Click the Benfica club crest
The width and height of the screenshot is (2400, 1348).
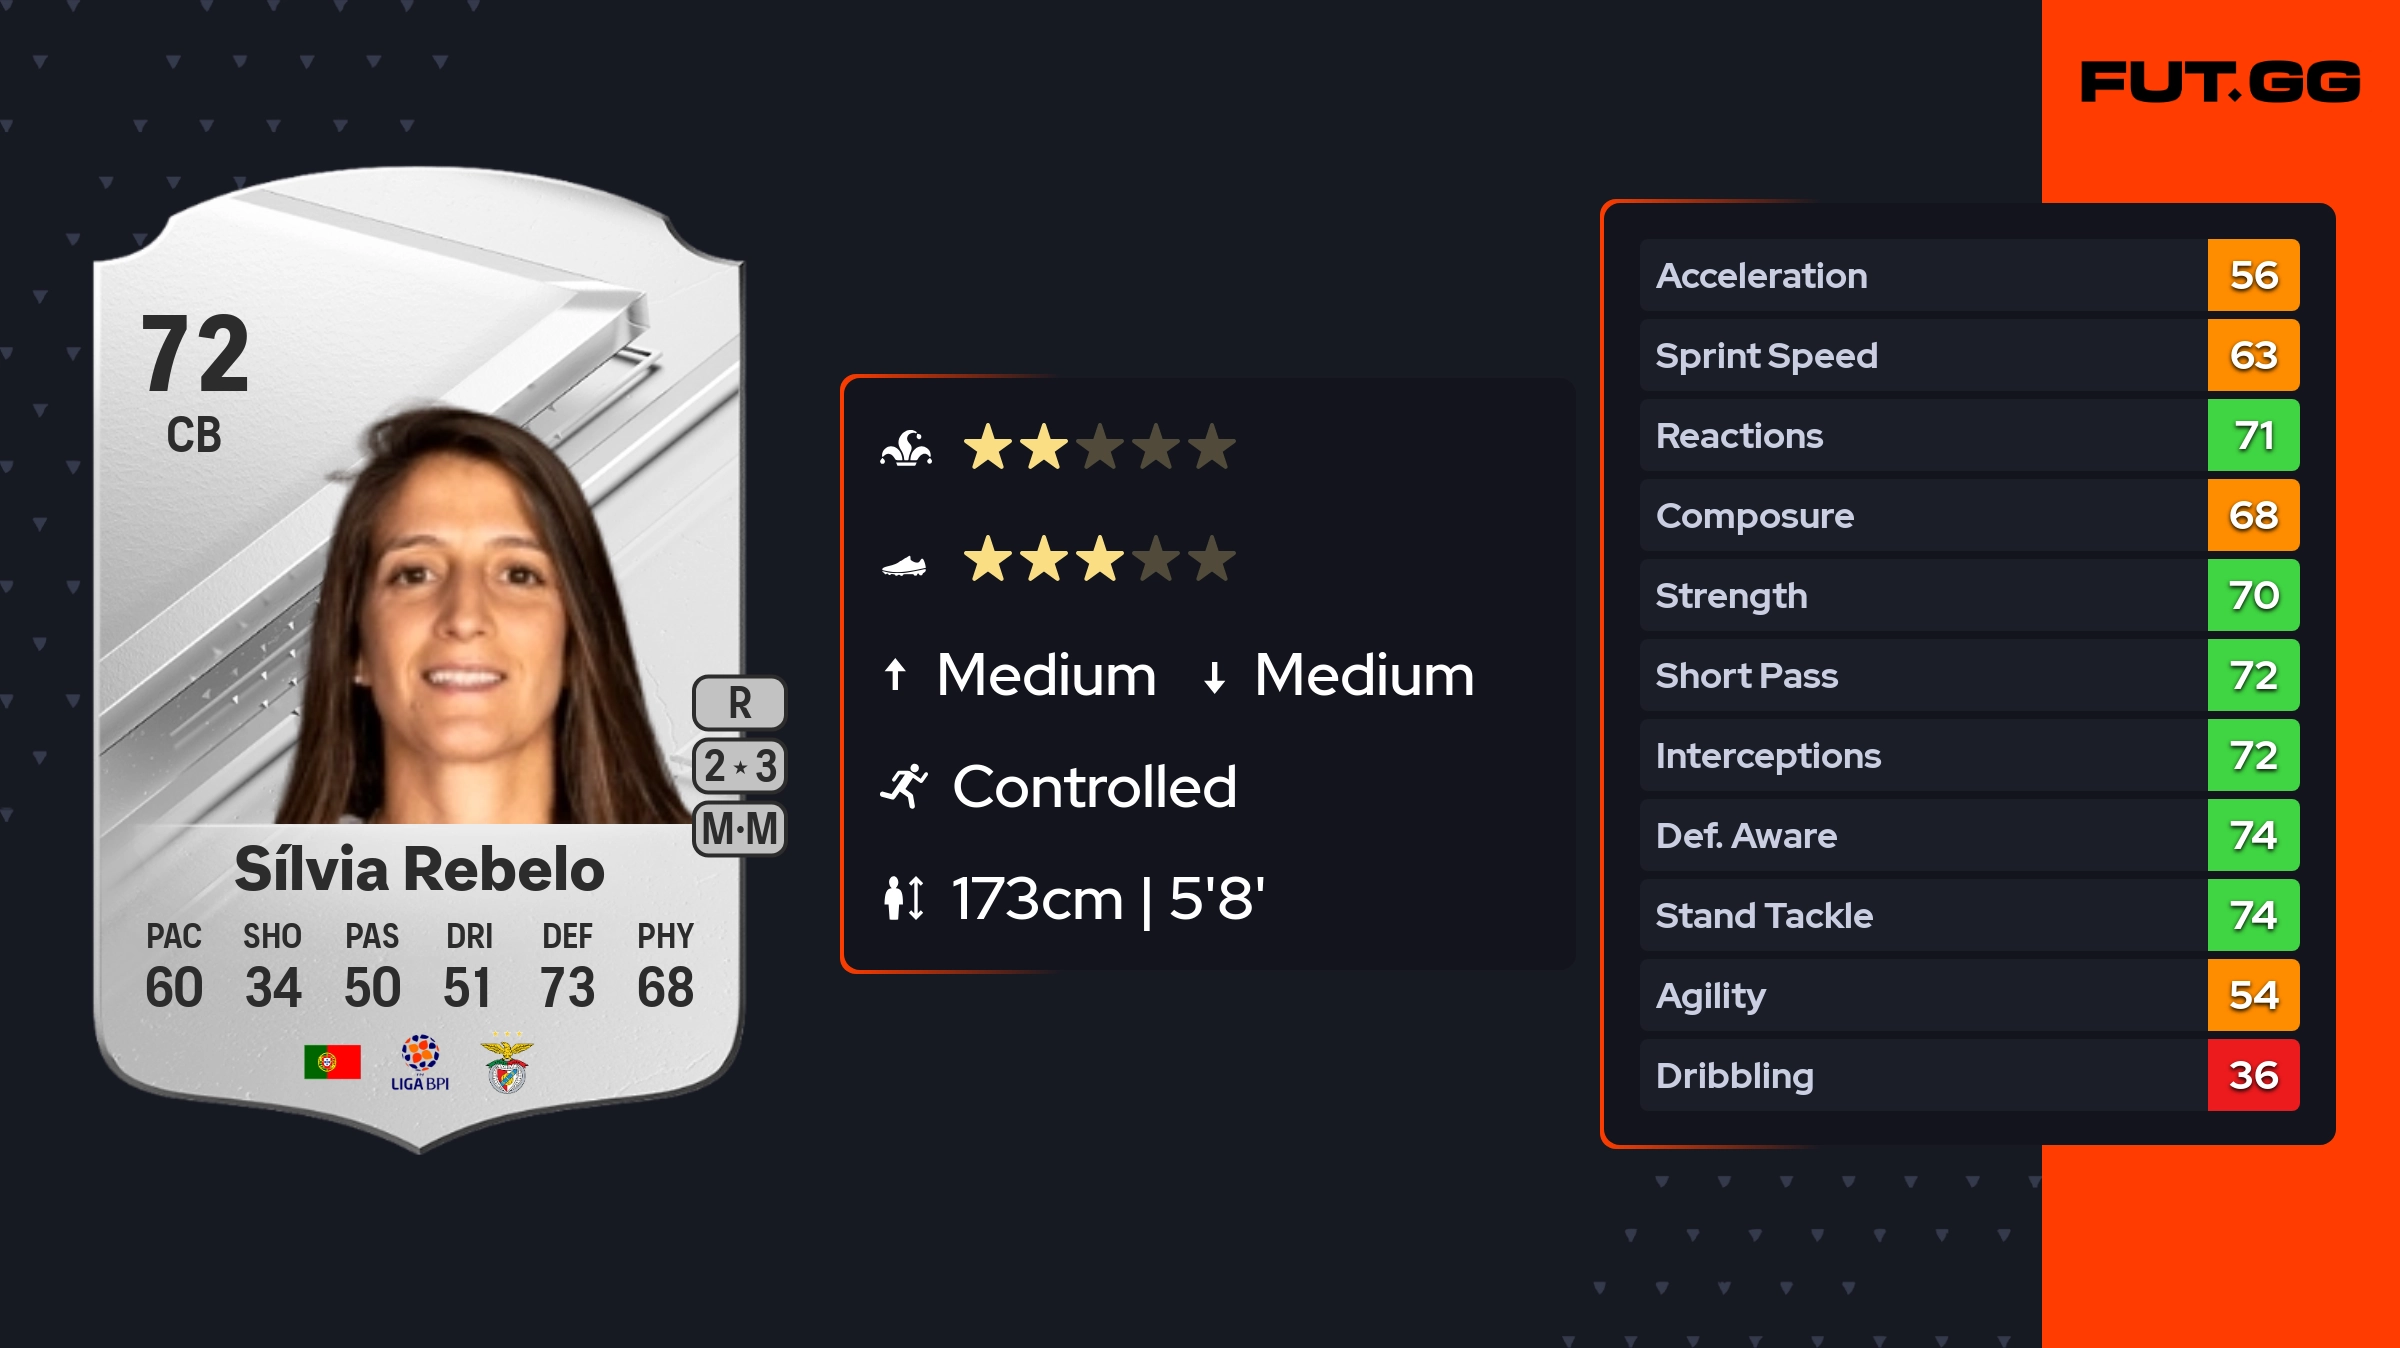point(507,1064)
